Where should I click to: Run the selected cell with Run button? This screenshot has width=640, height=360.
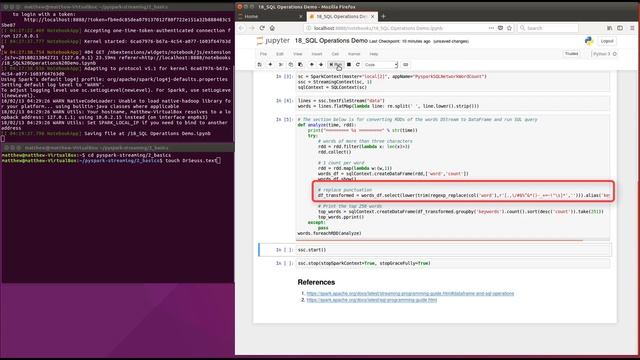[336, 64]
